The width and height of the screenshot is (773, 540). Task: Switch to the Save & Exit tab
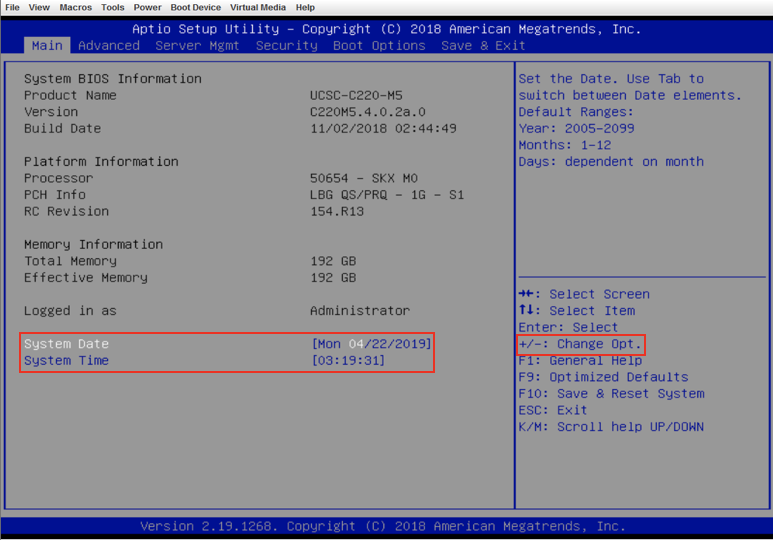[x=483, y=45]
